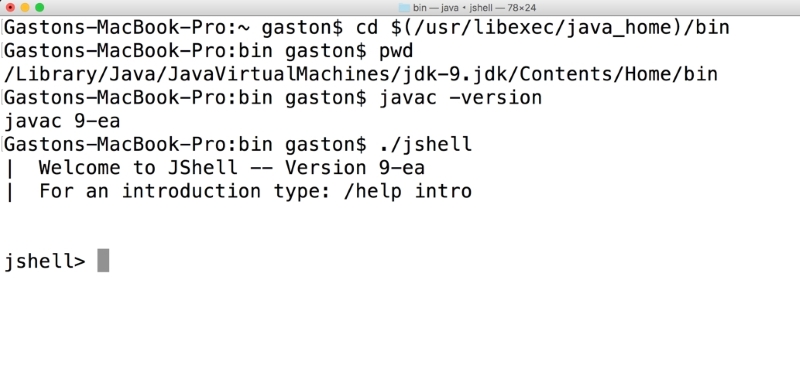Click the '78×24' size label in title

coord(521,8)
